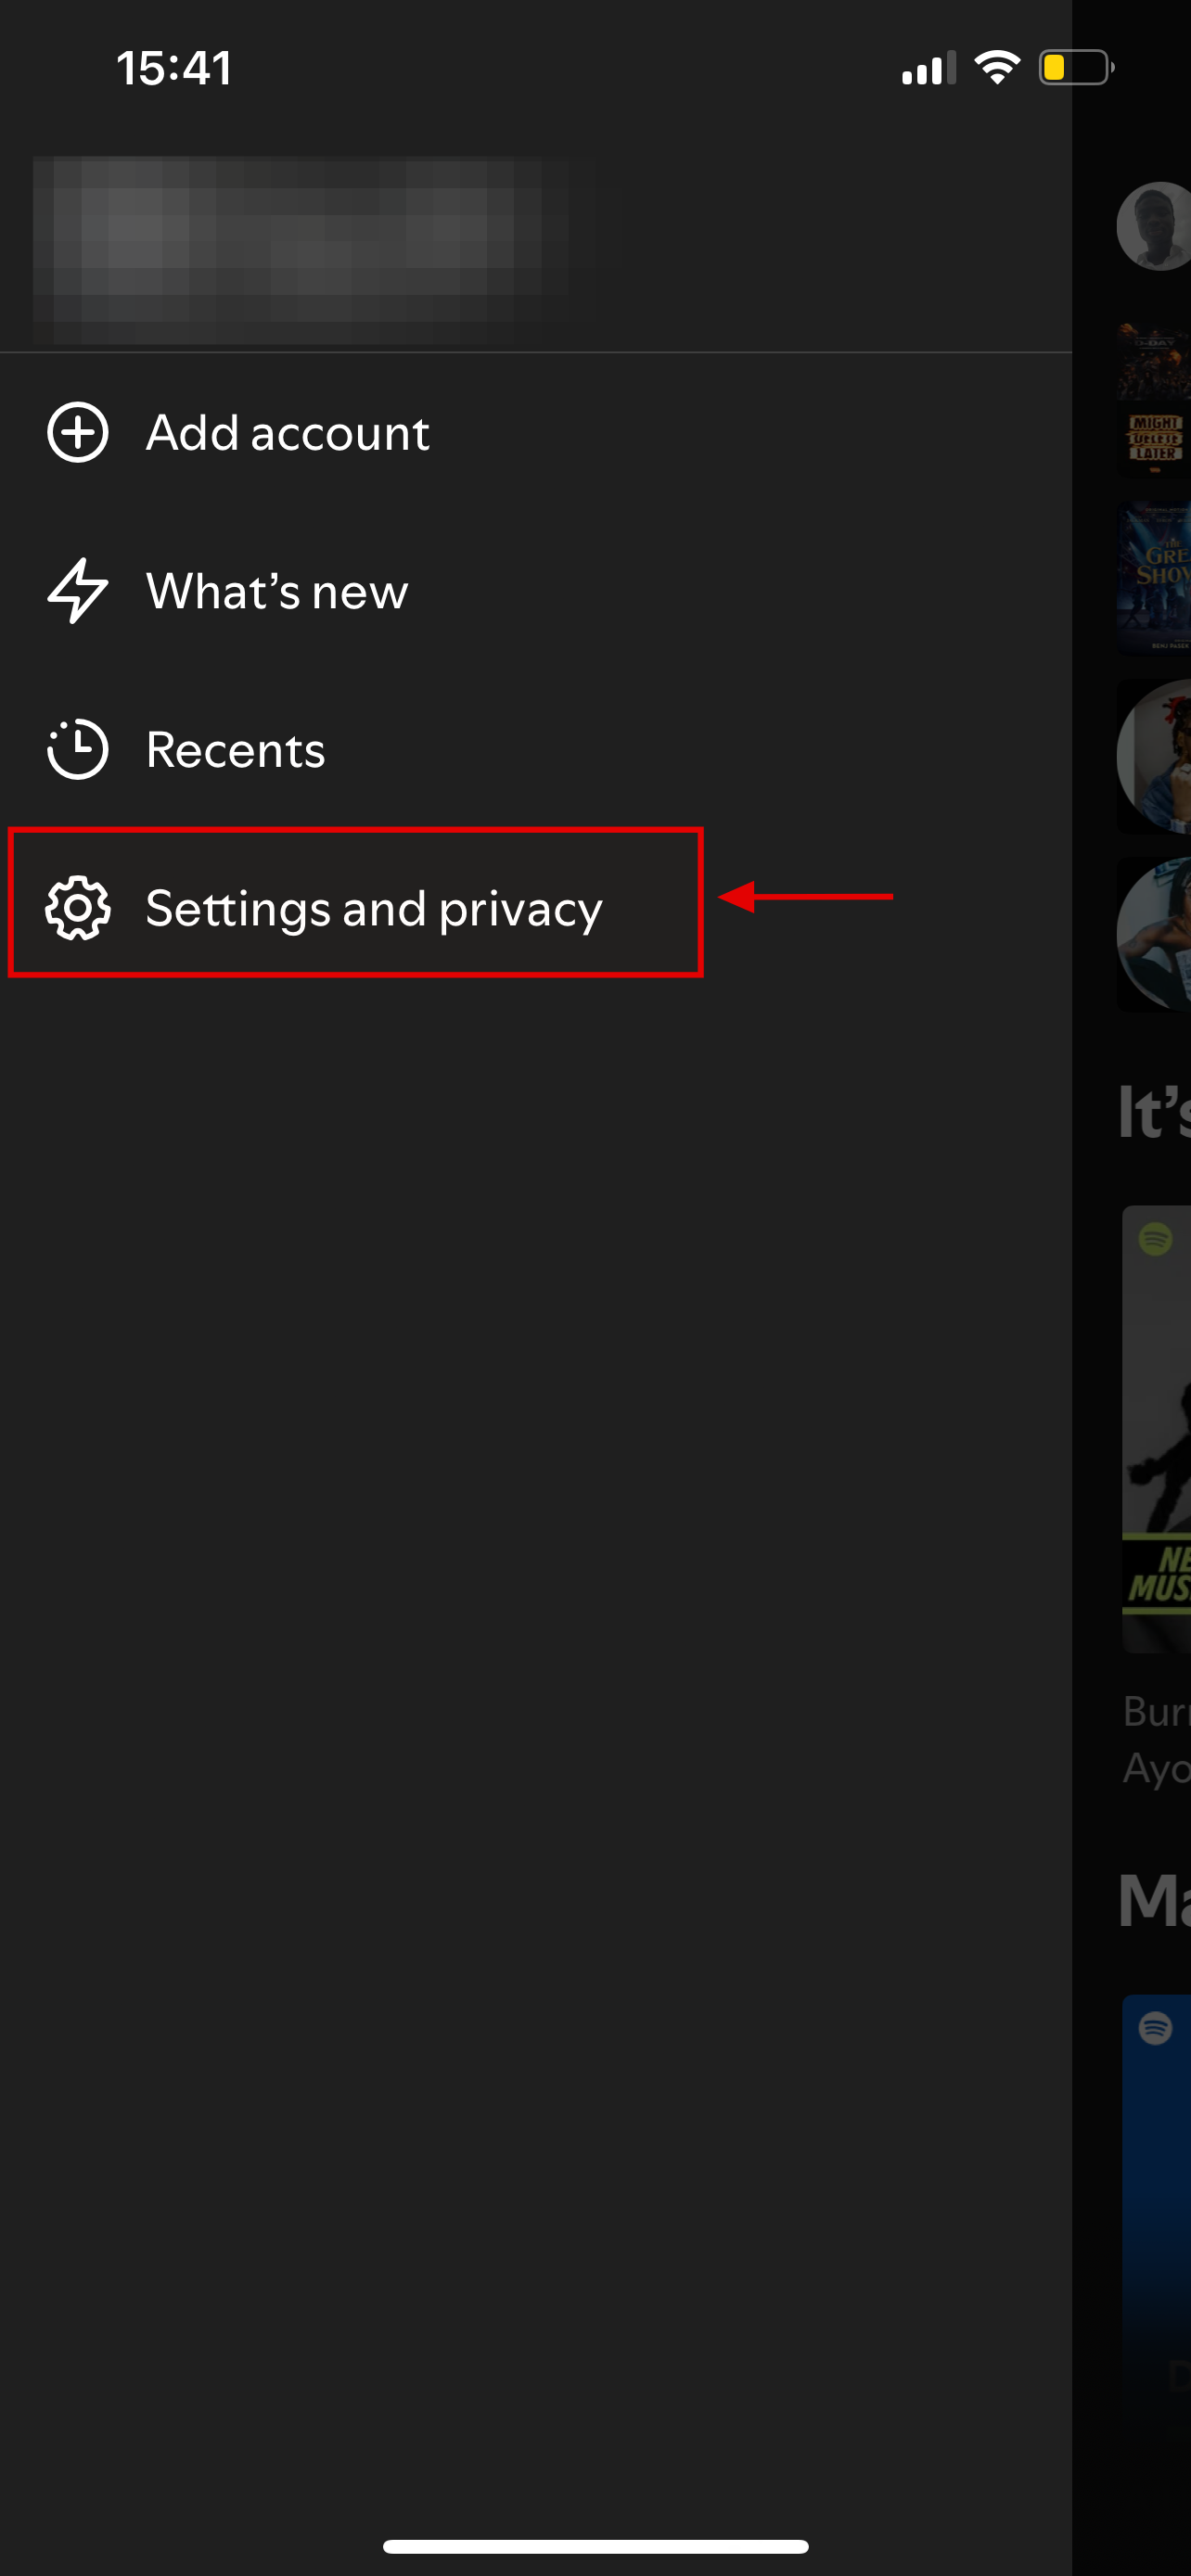1191x2576 pixels.
Task: Tap Spotify logo on the blue playlist card
Action: click(1155, 2029)
